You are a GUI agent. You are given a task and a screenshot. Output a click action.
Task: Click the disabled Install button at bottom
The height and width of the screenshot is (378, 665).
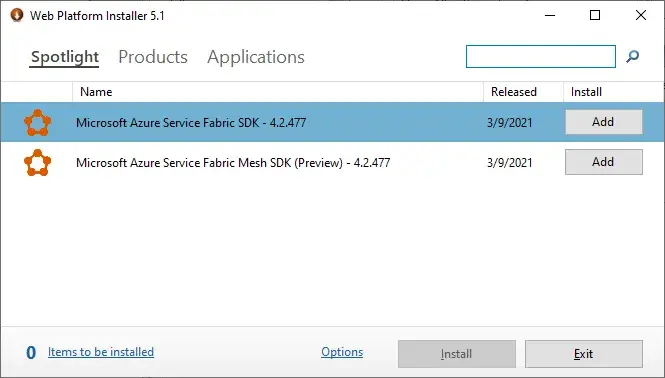pos(457,354)
